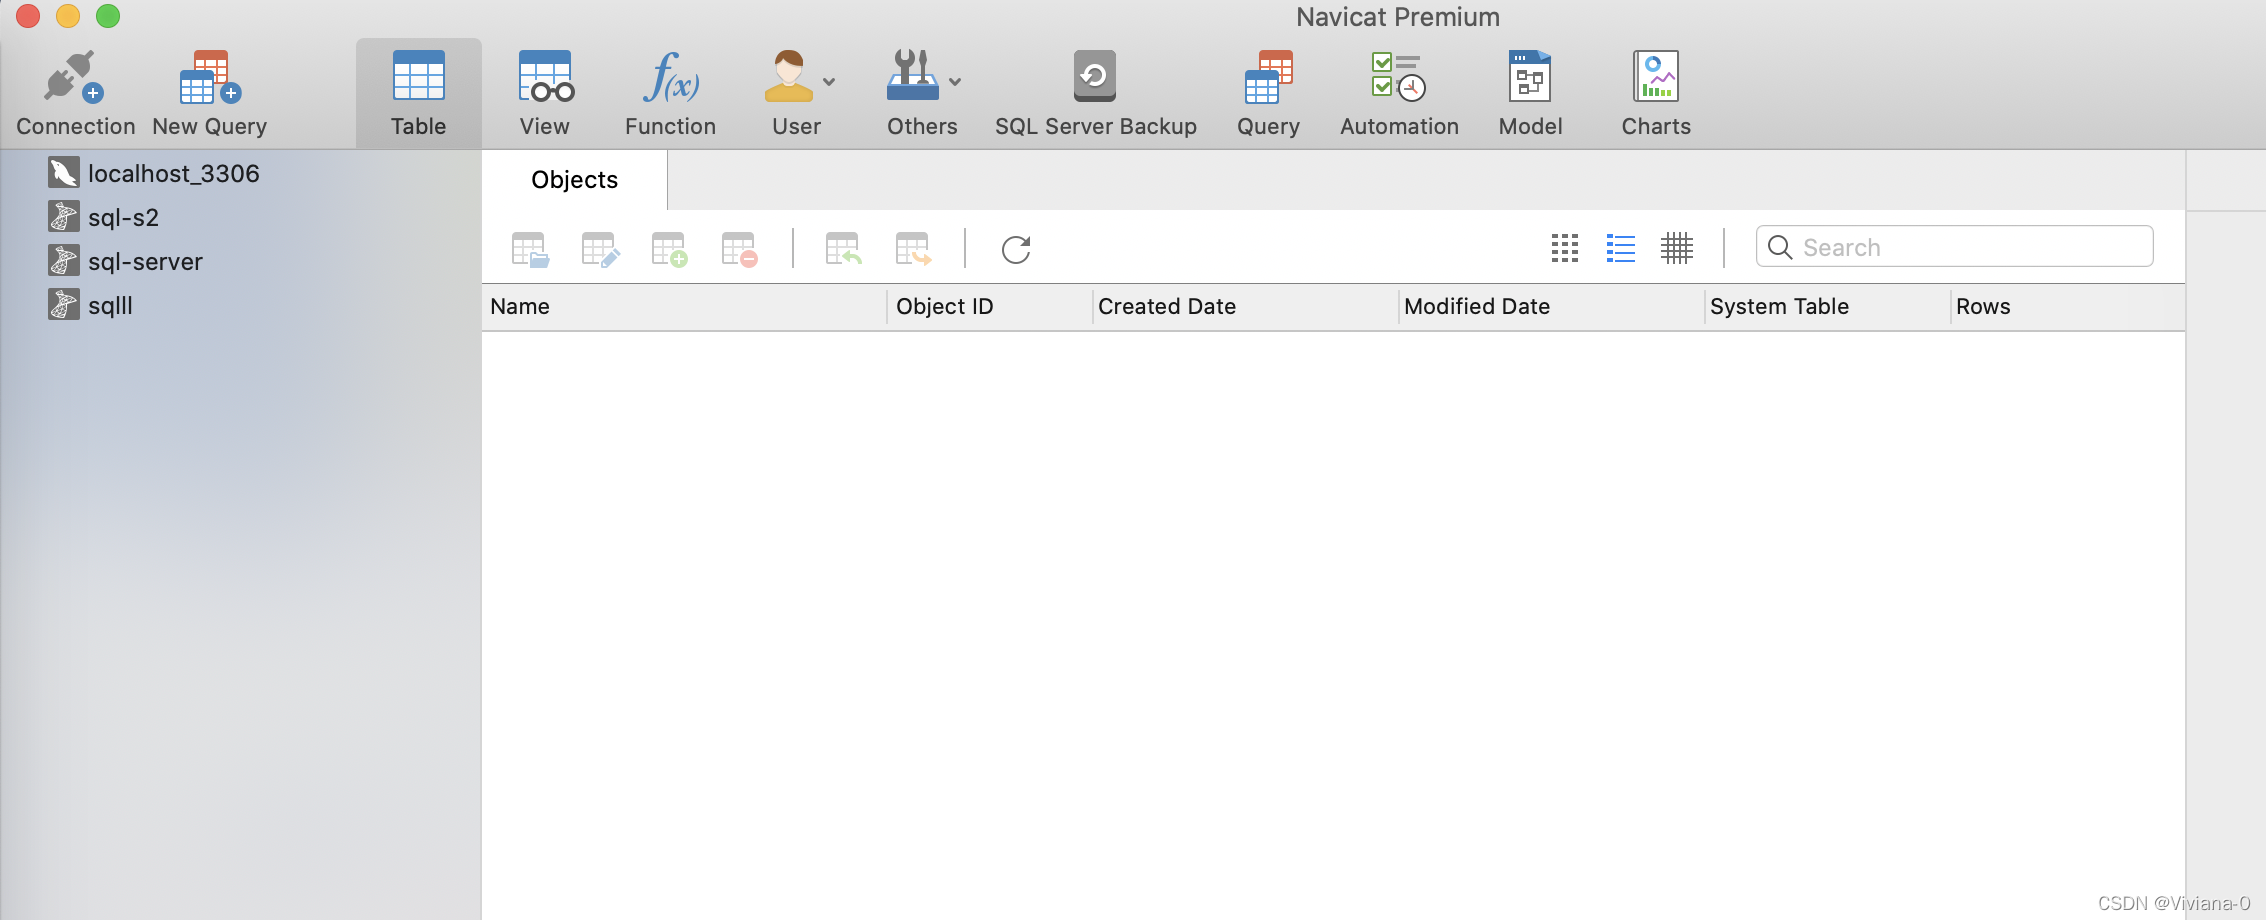This screenshot has width=2266, height=920.
Task: Click the Connection plug icon
Action: [74, 78]
